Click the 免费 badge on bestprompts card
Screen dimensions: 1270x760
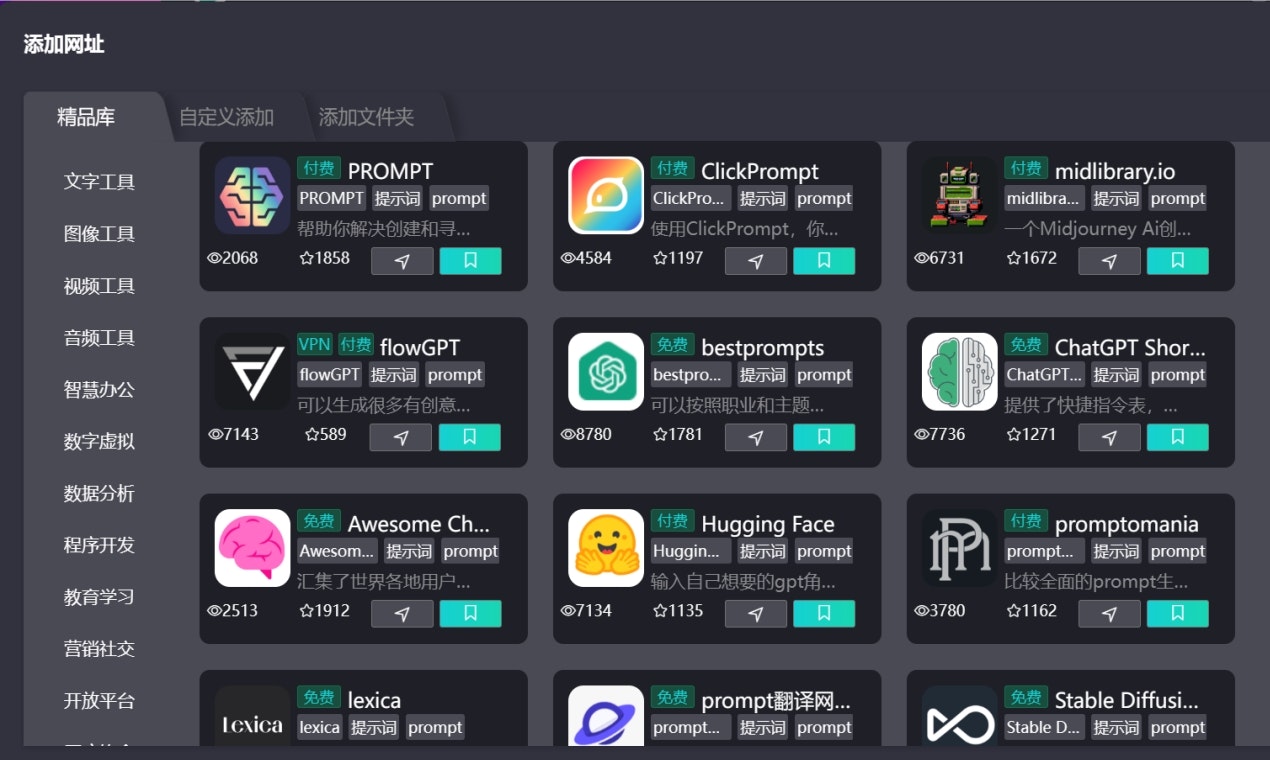click(672, 344)
